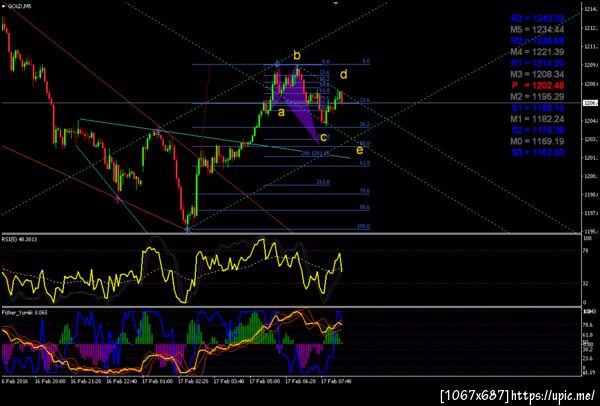The image size is (600, 406).
Task: Click the 16 Feb 21:20 time axis label
Action: [84, 382]
